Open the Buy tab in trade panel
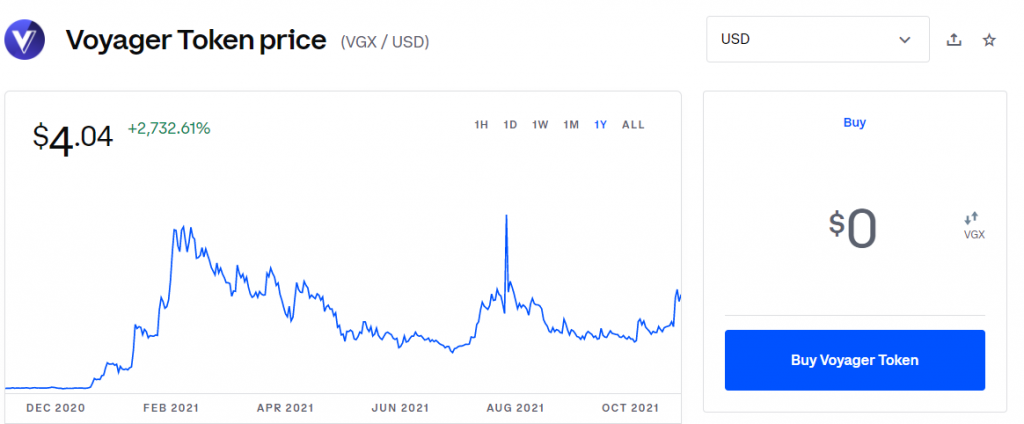Viewport: 1024px width, 424px height. tap(854, 123)
